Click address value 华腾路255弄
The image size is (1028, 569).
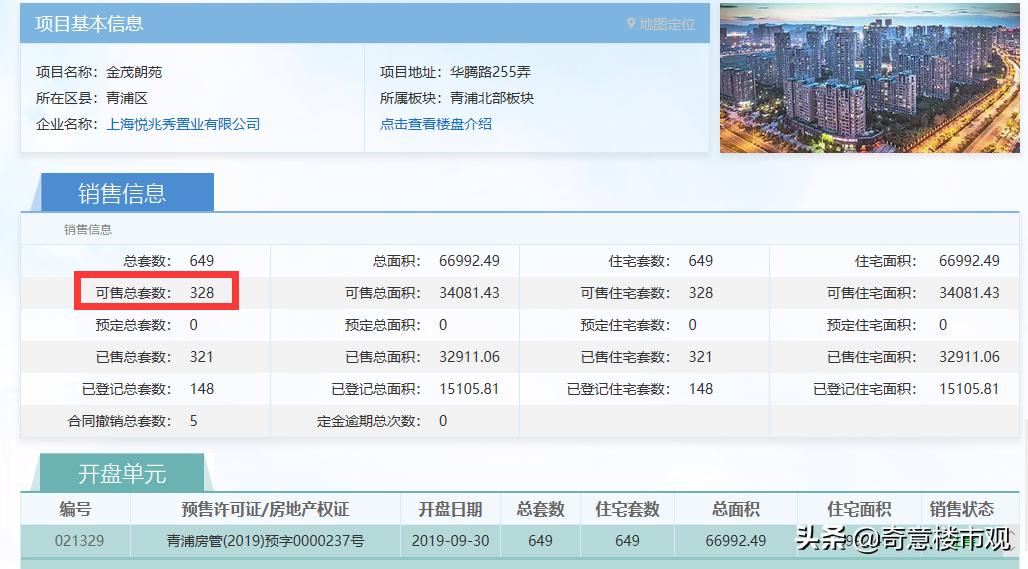pos(490,72)
